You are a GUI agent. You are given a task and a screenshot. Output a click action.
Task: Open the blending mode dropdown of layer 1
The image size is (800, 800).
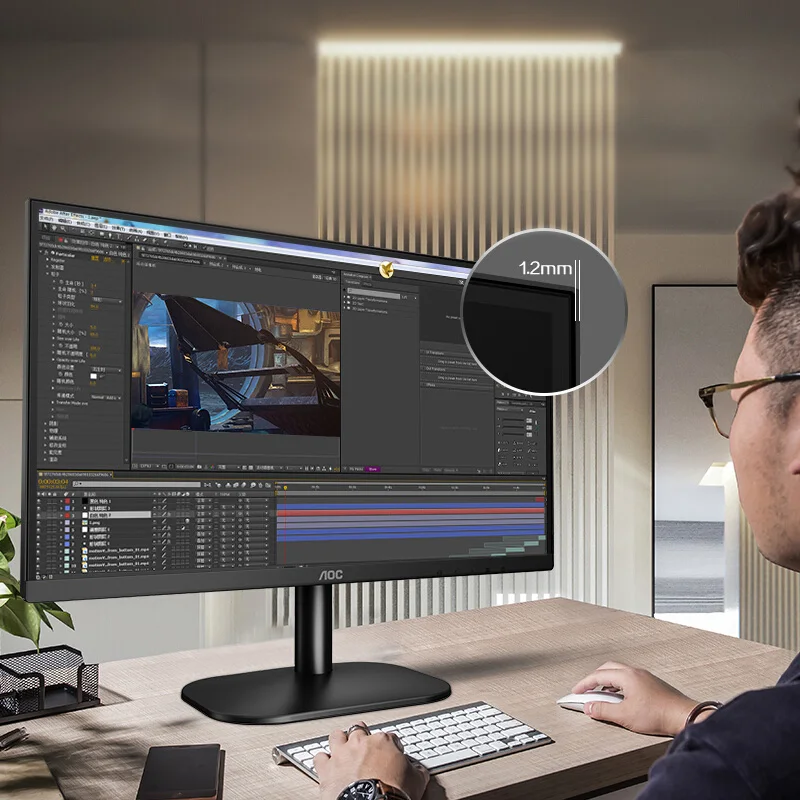[204, 501]
